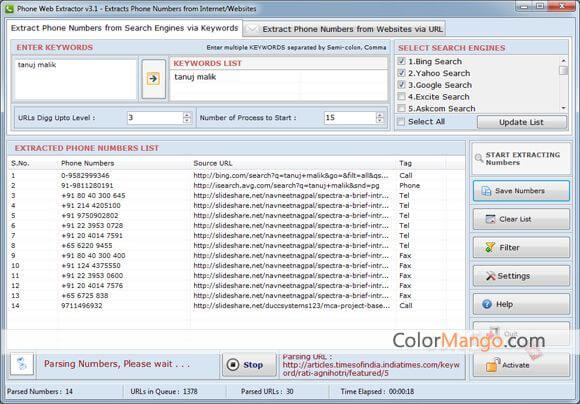The width and height of the screenshot is (580, 404).
Task: Click the isearch.avg.com source URL
Action: (286, 185)
